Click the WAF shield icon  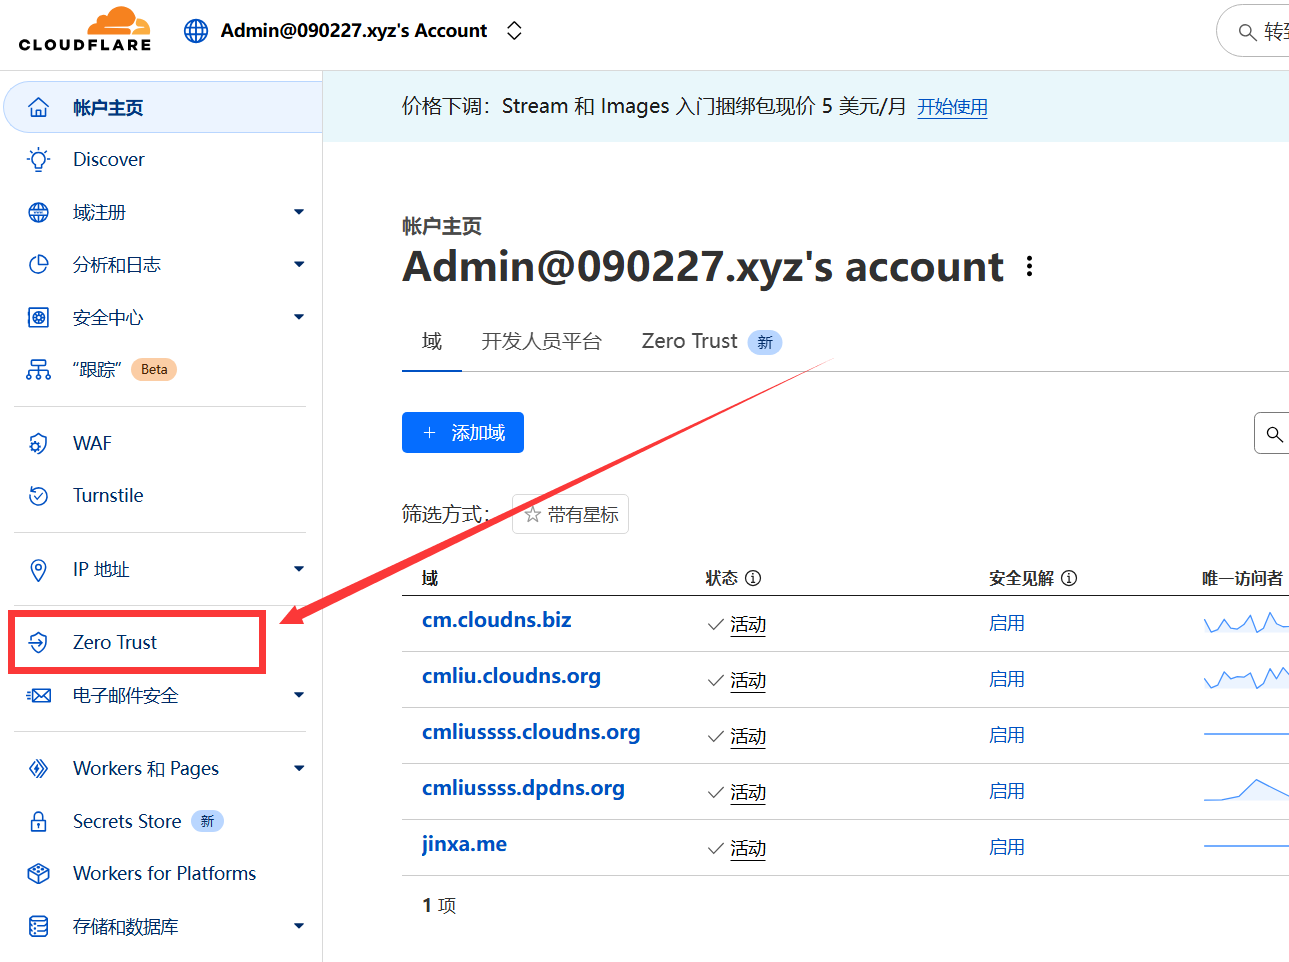tap(38, 443)
